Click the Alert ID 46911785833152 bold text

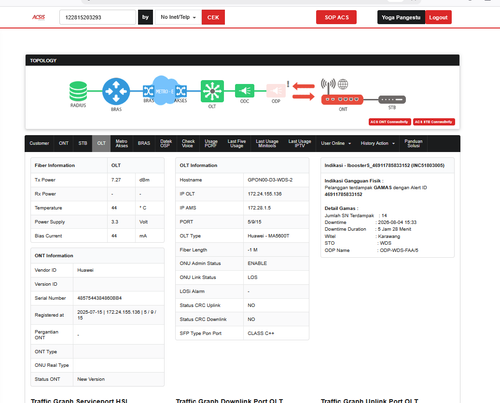(343, 194)
